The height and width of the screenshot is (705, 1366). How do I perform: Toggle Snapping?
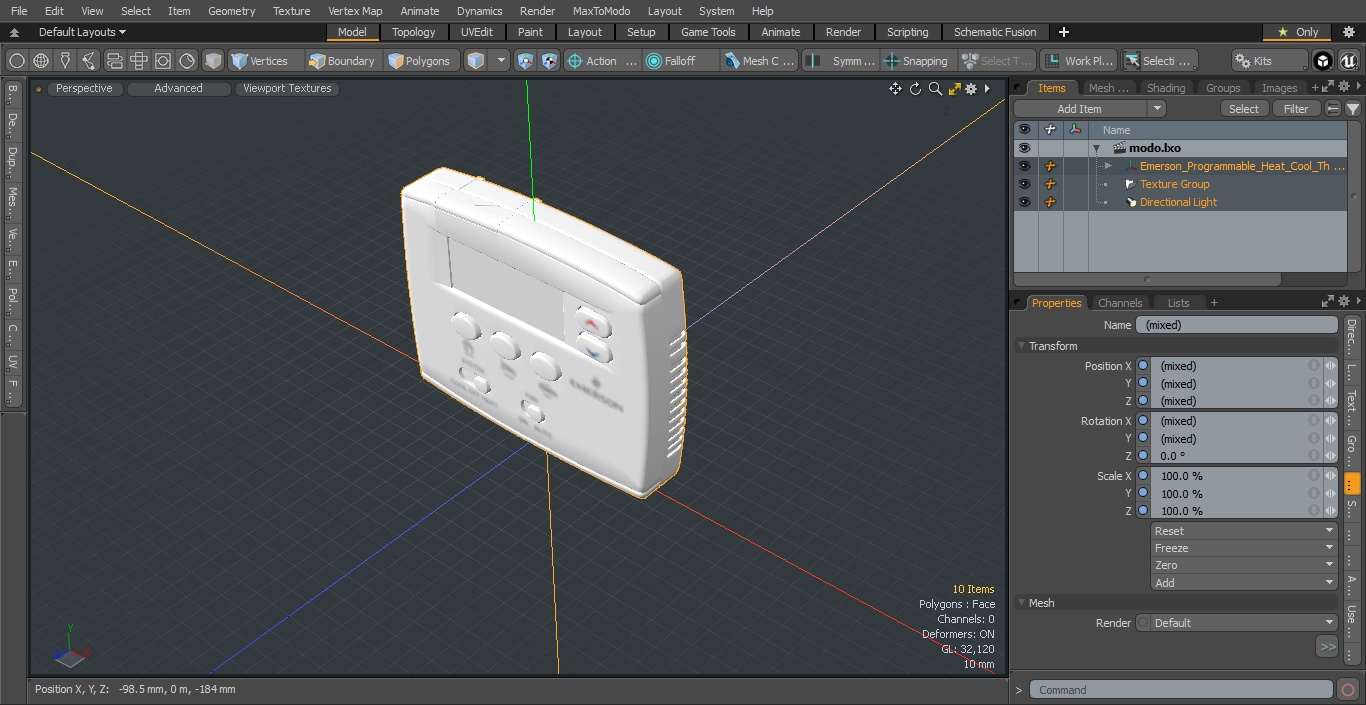pos(916,61)
